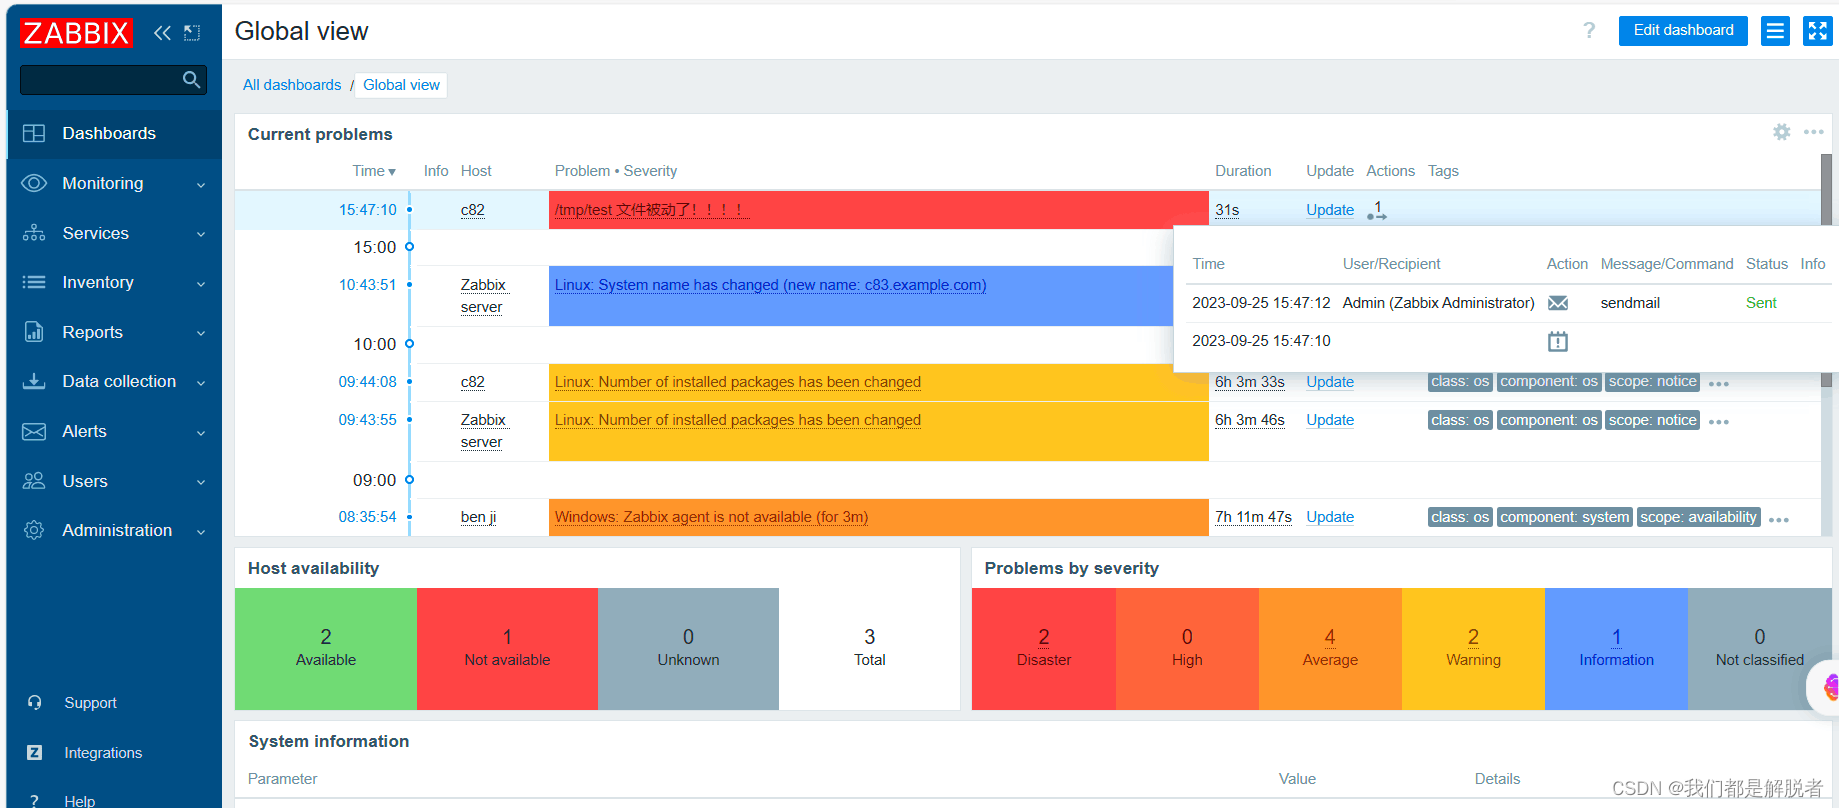Click the Disaster severity tile

pyautogui.click(x=1044, y=649)
